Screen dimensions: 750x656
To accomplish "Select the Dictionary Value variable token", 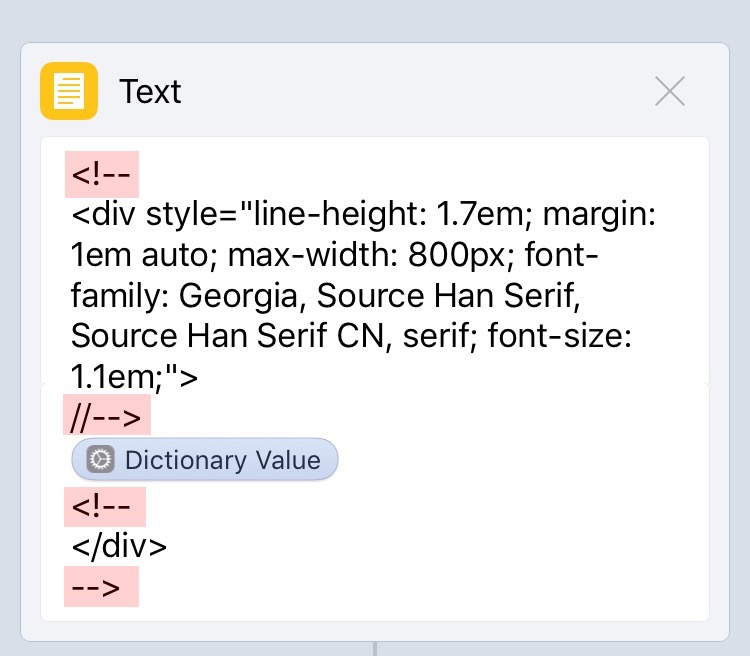I will (205, 460).
